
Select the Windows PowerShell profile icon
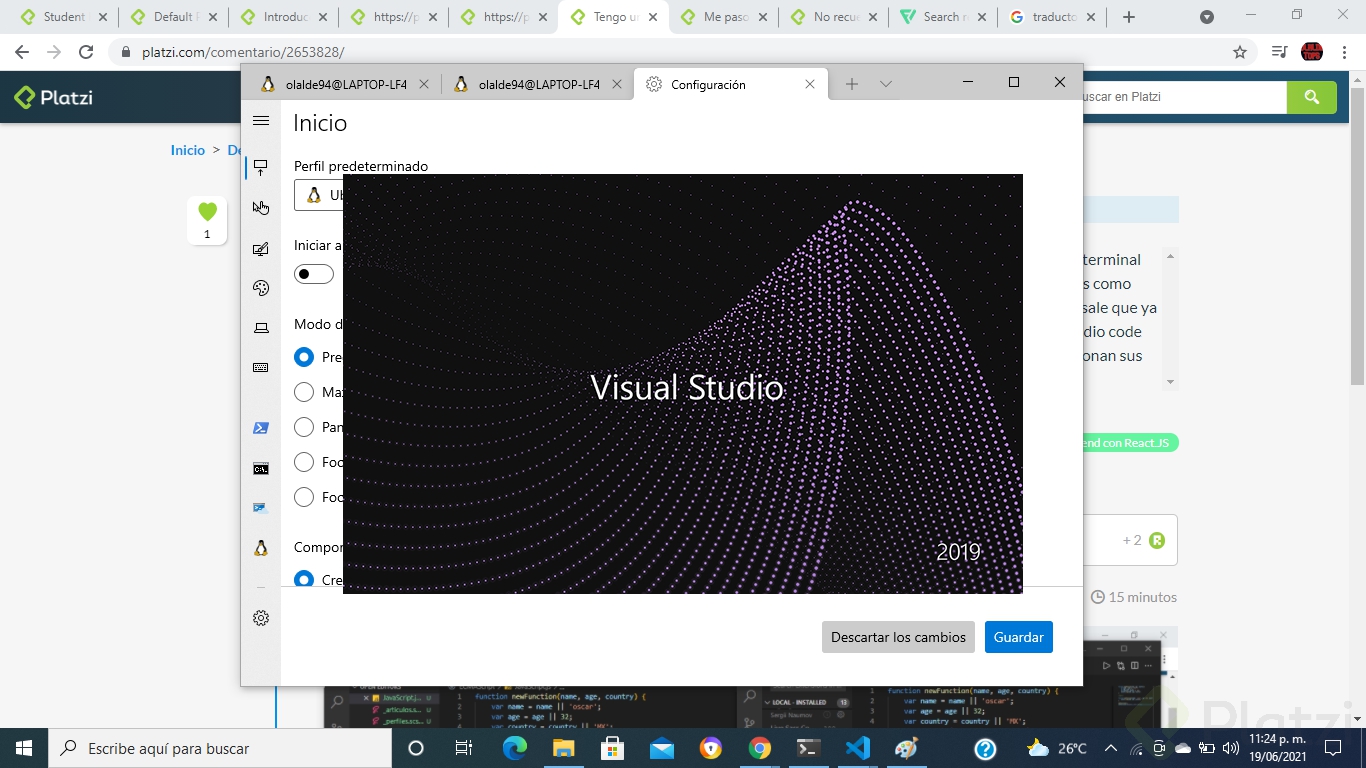click(261, 428)
